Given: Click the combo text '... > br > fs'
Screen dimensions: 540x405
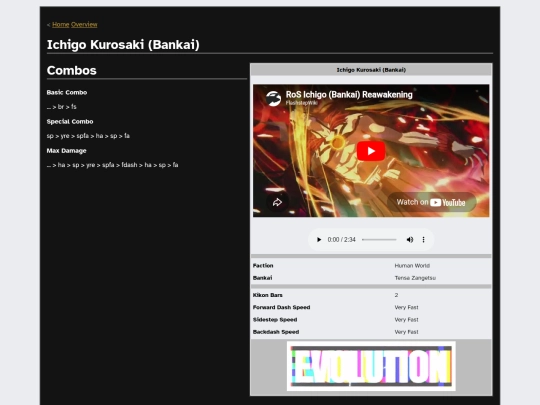Looking at the screenshot, I should coord(62,107).
